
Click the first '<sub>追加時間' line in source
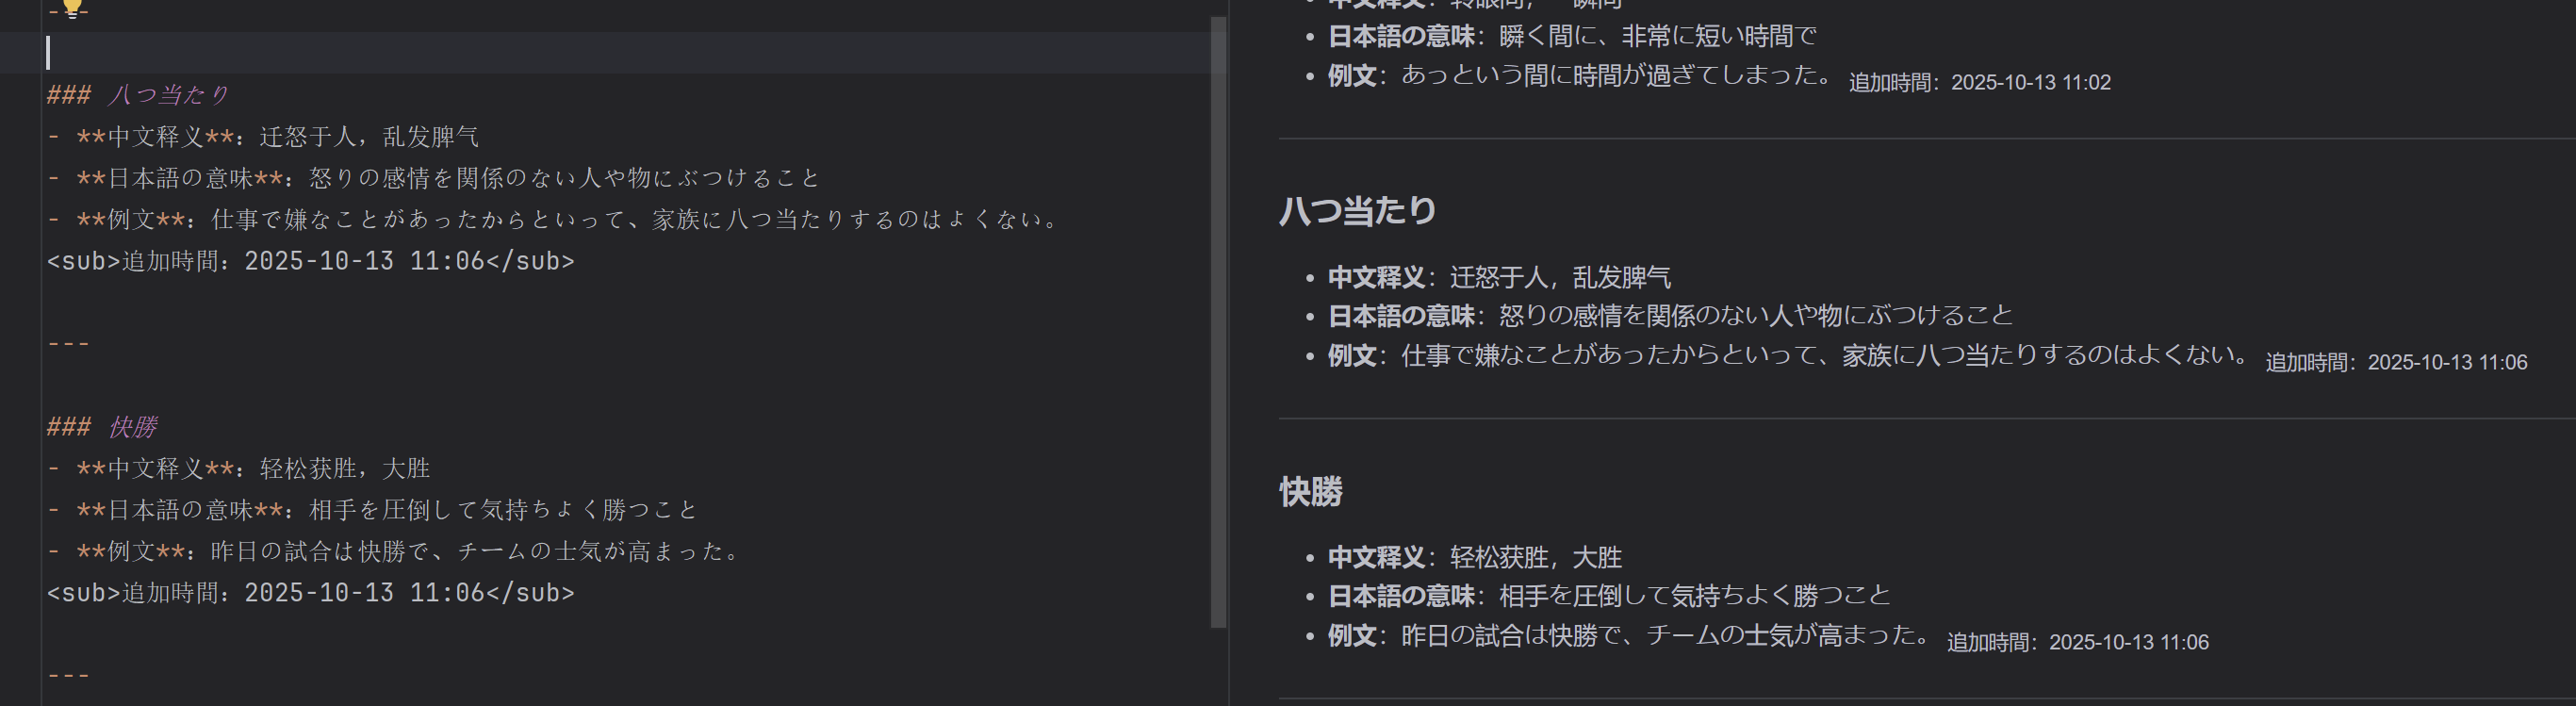click(311, 261)
